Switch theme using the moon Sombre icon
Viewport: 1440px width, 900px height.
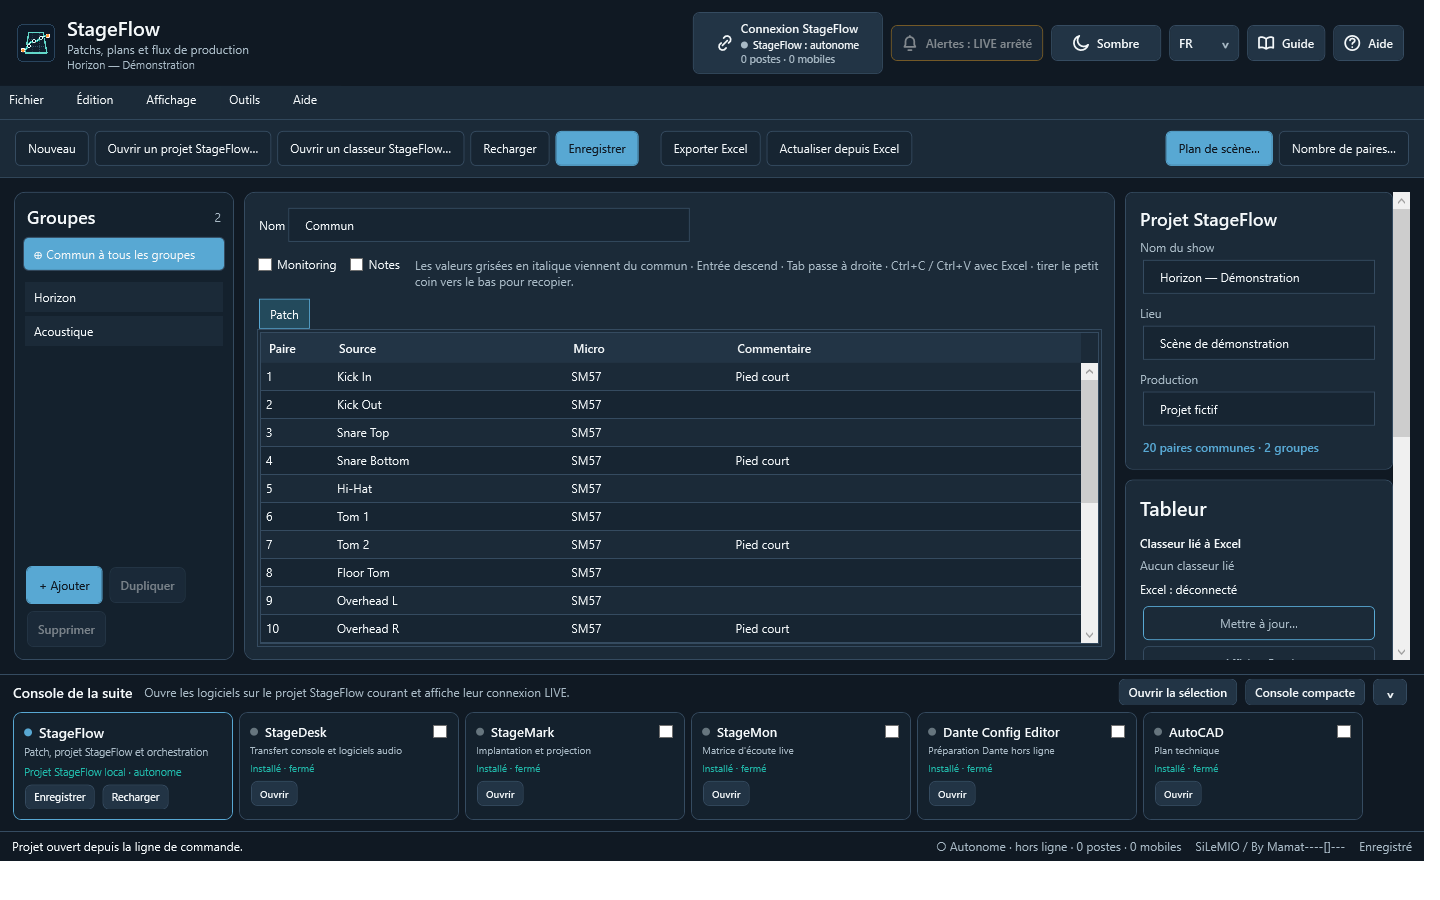[1081, 43]
